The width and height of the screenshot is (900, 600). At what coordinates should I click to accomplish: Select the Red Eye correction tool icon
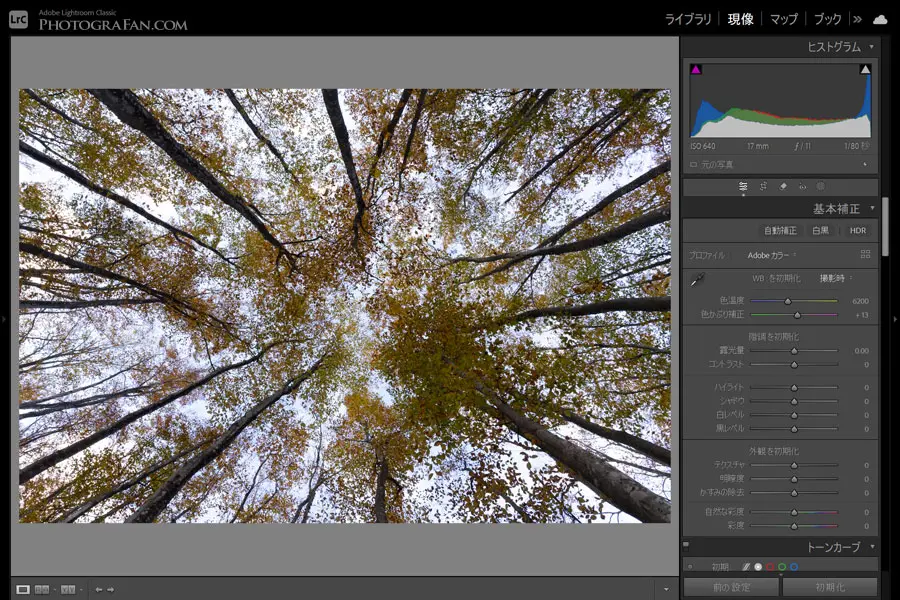pyautogui.click(x=802, y=187)
